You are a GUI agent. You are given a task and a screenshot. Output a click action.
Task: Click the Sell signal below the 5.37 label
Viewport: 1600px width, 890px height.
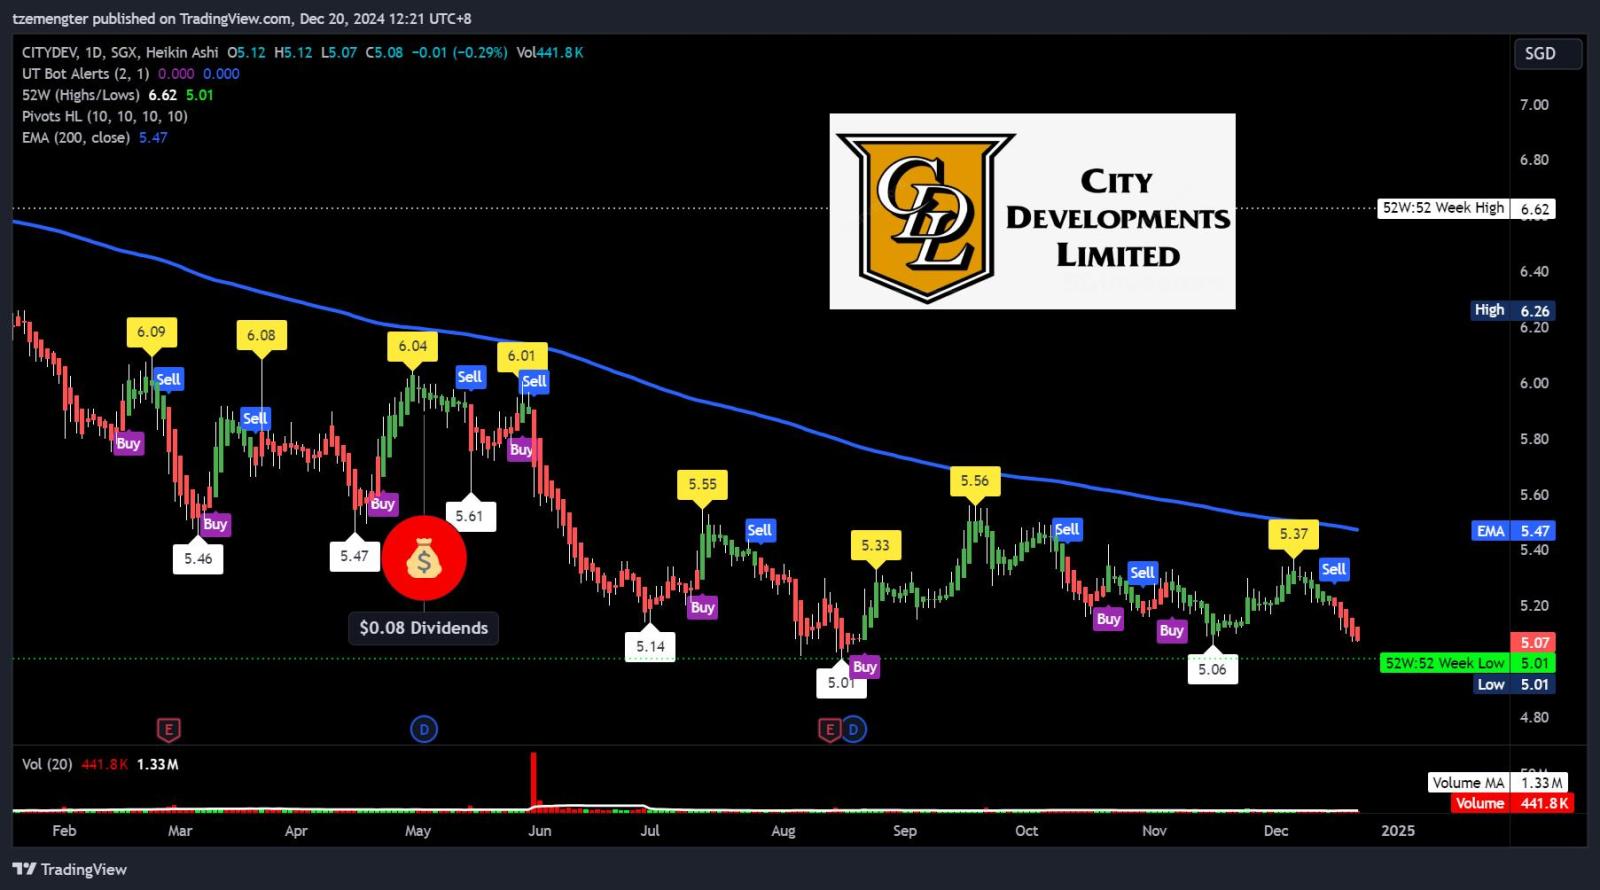coord(1334,569)
